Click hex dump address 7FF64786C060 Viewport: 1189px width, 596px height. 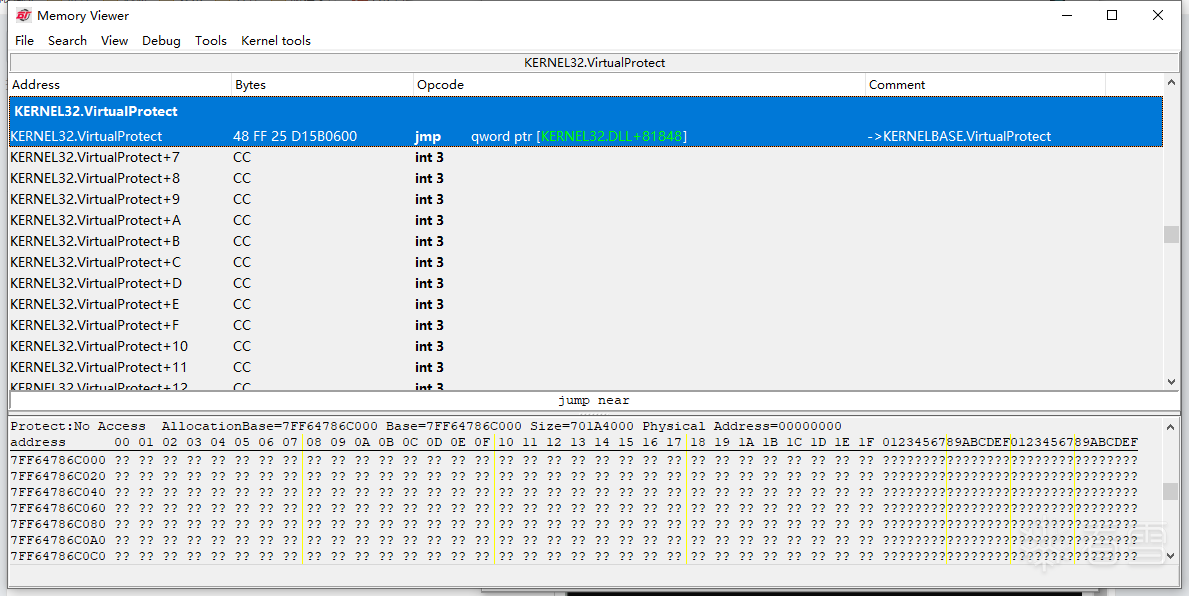pos(58,507)
